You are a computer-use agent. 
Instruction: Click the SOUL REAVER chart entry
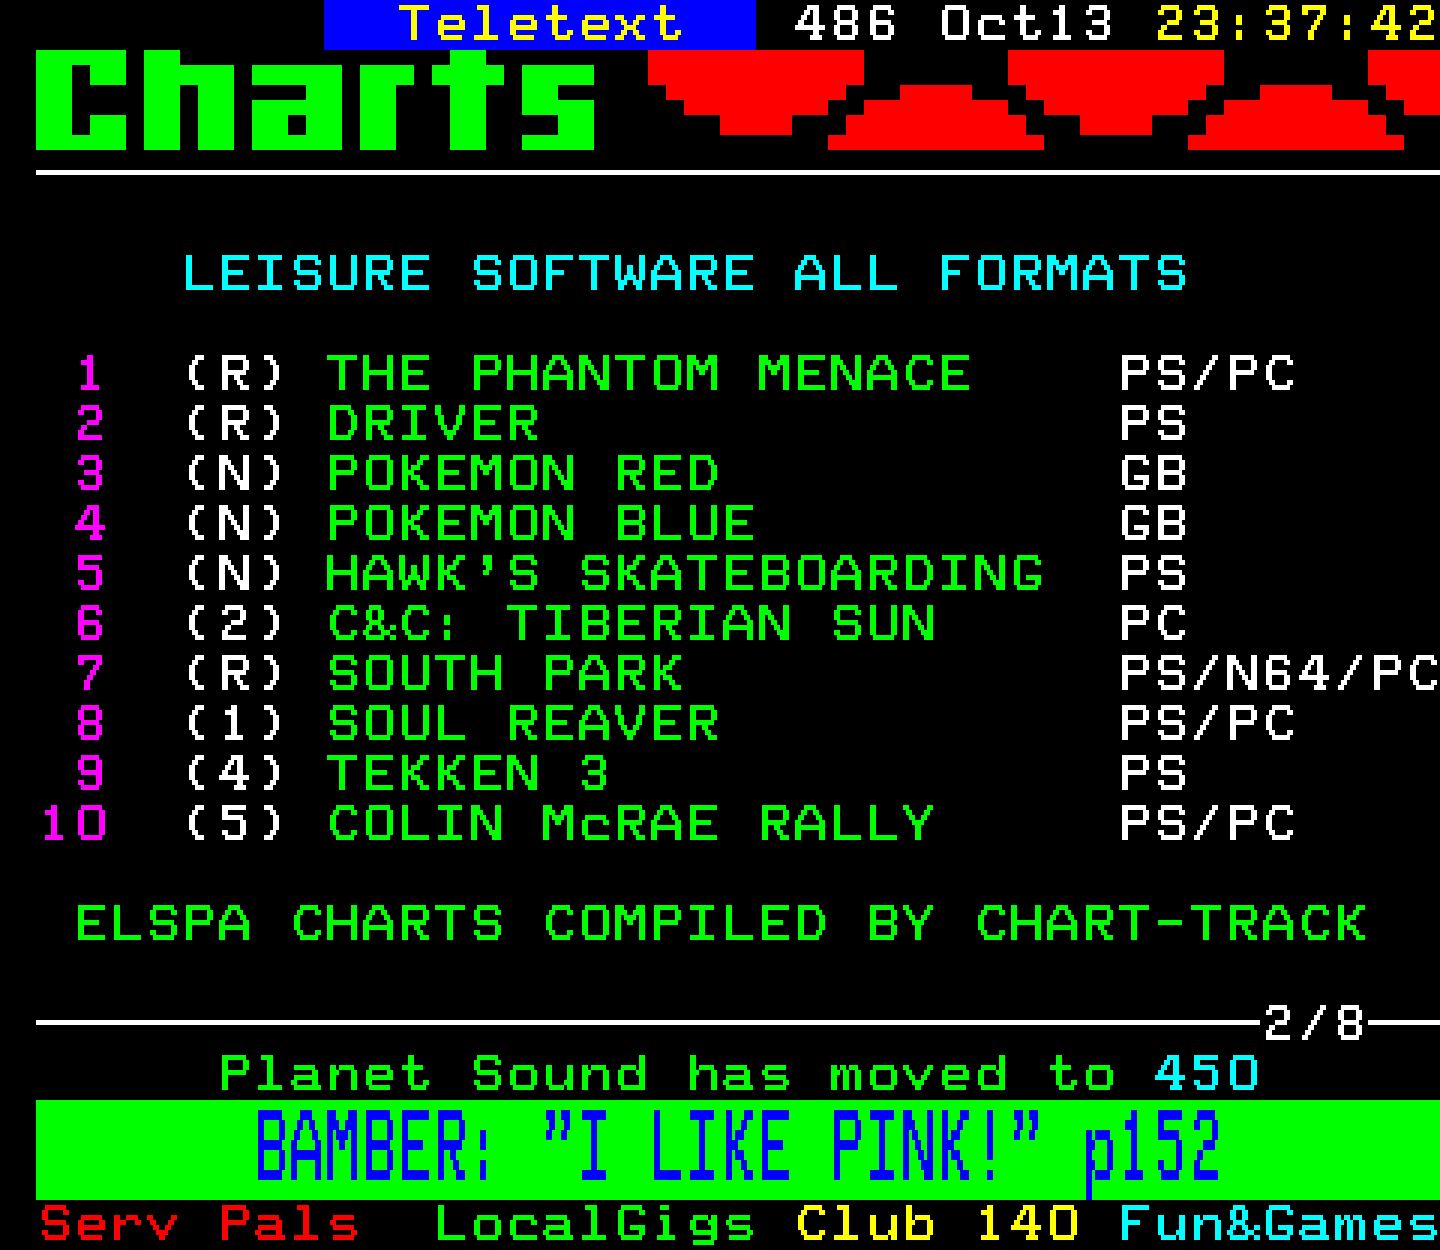522,724
